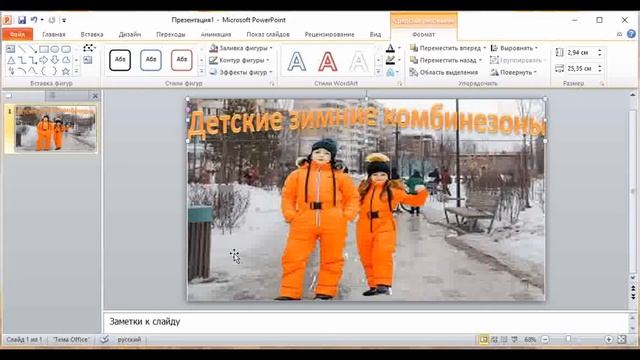Viewport: 640px width, 360px height.
Task: Apply the black outline Абв shape style
Action: click(120, 60)
